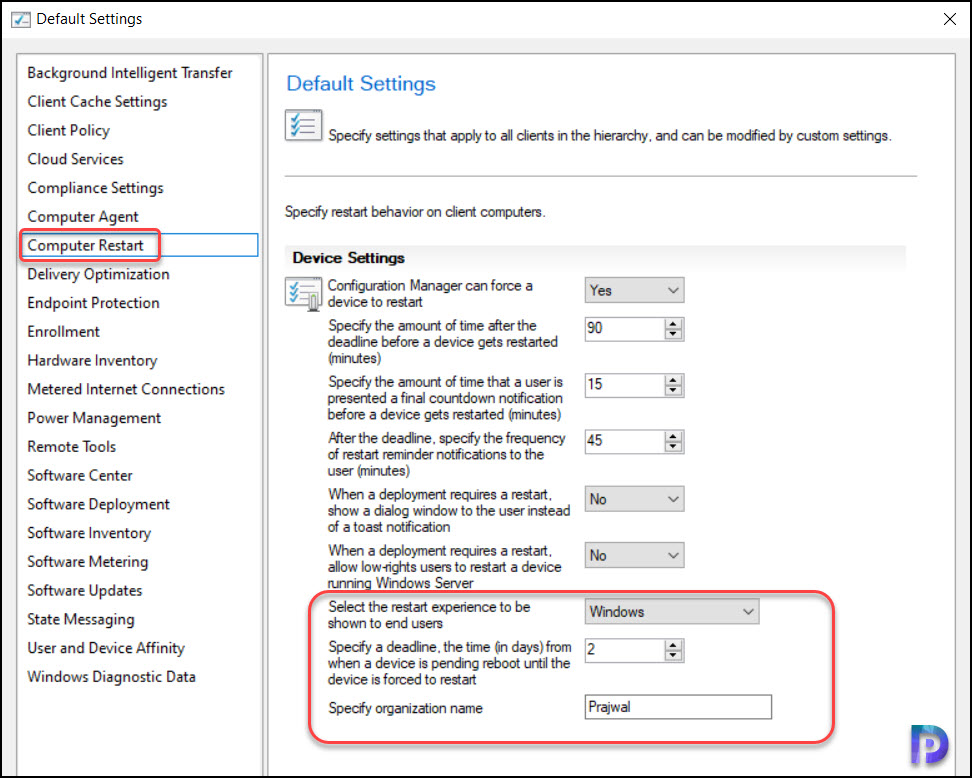Select State Messaging in the list
Screen dimensions: 972x778
81,619
